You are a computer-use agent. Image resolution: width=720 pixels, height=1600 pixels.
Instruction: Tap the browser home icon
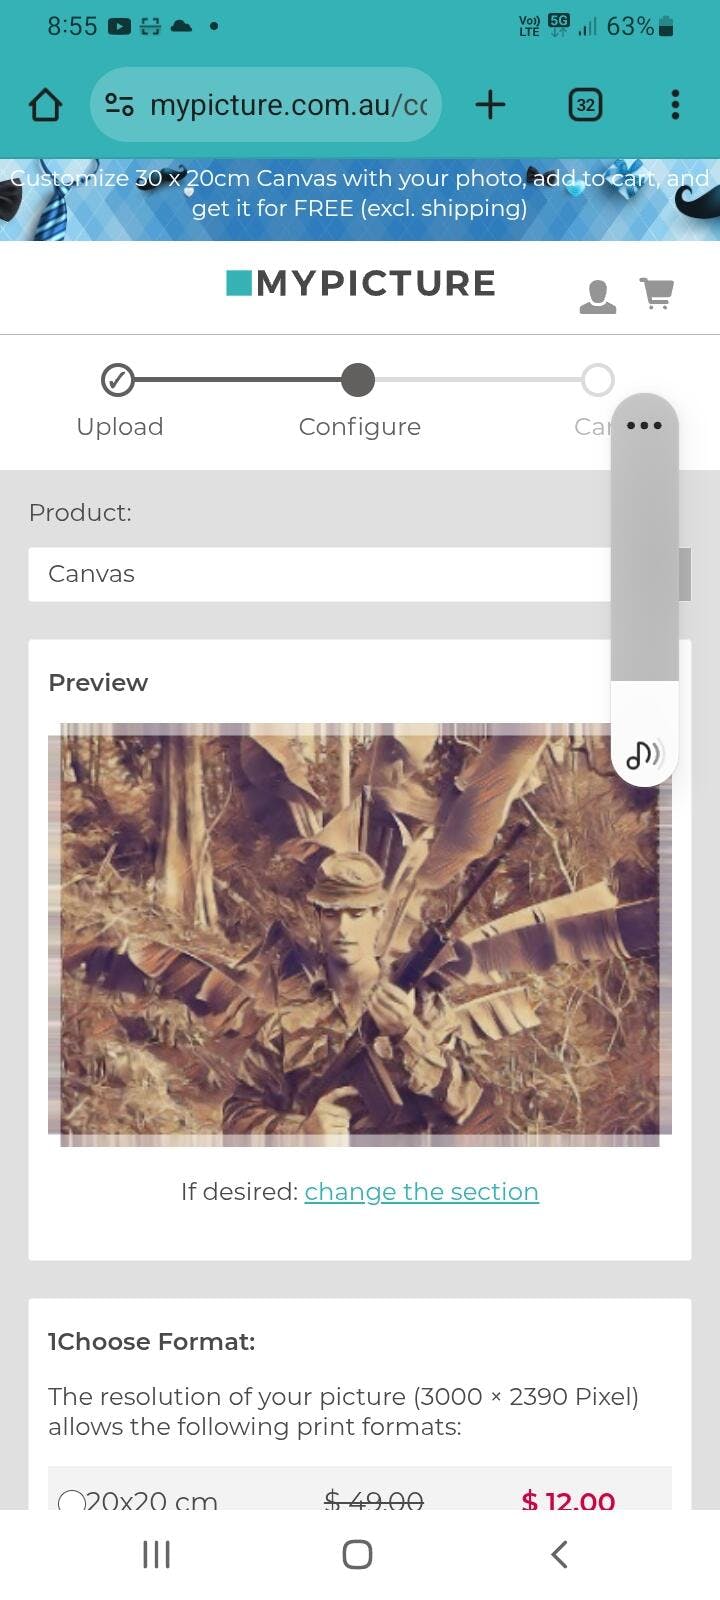45,105
